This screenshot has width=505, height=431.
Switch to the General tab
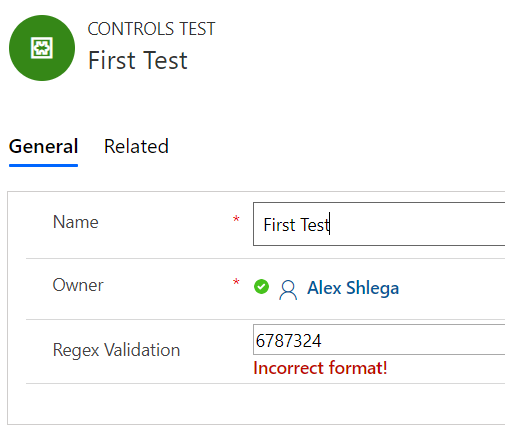[43, 146]
